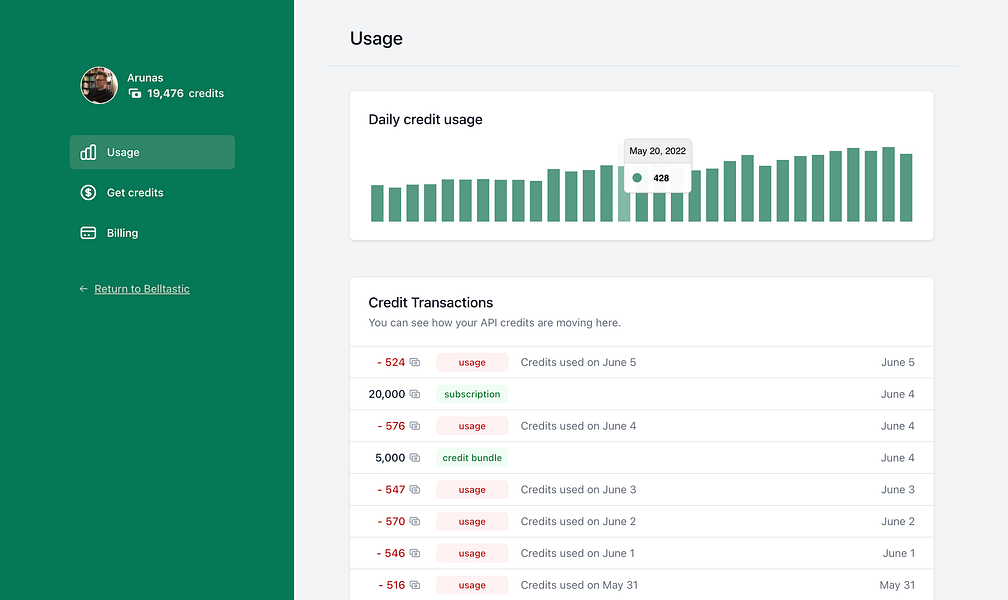Click the Usage page title
Image resolution: width=1008 pixels, height=600 pixels.
point(376,39)
